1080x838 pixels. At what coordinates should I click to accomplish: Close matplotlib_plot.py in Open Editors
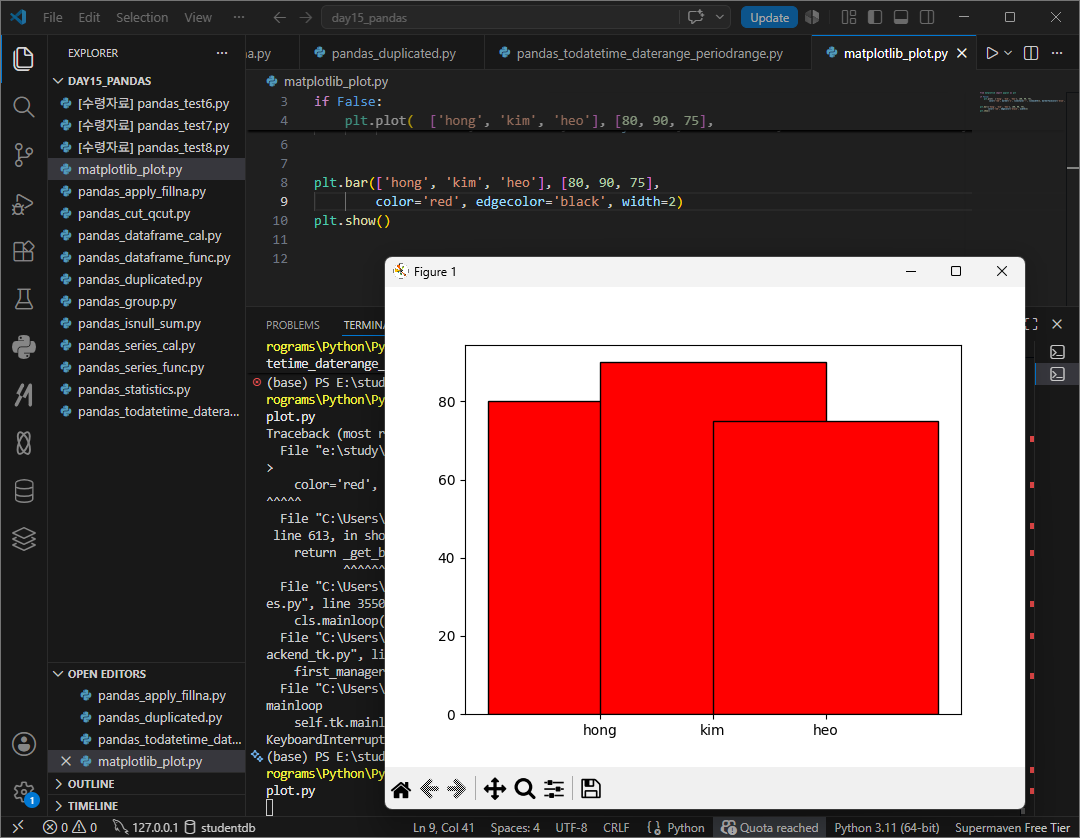tap(66, 761)
